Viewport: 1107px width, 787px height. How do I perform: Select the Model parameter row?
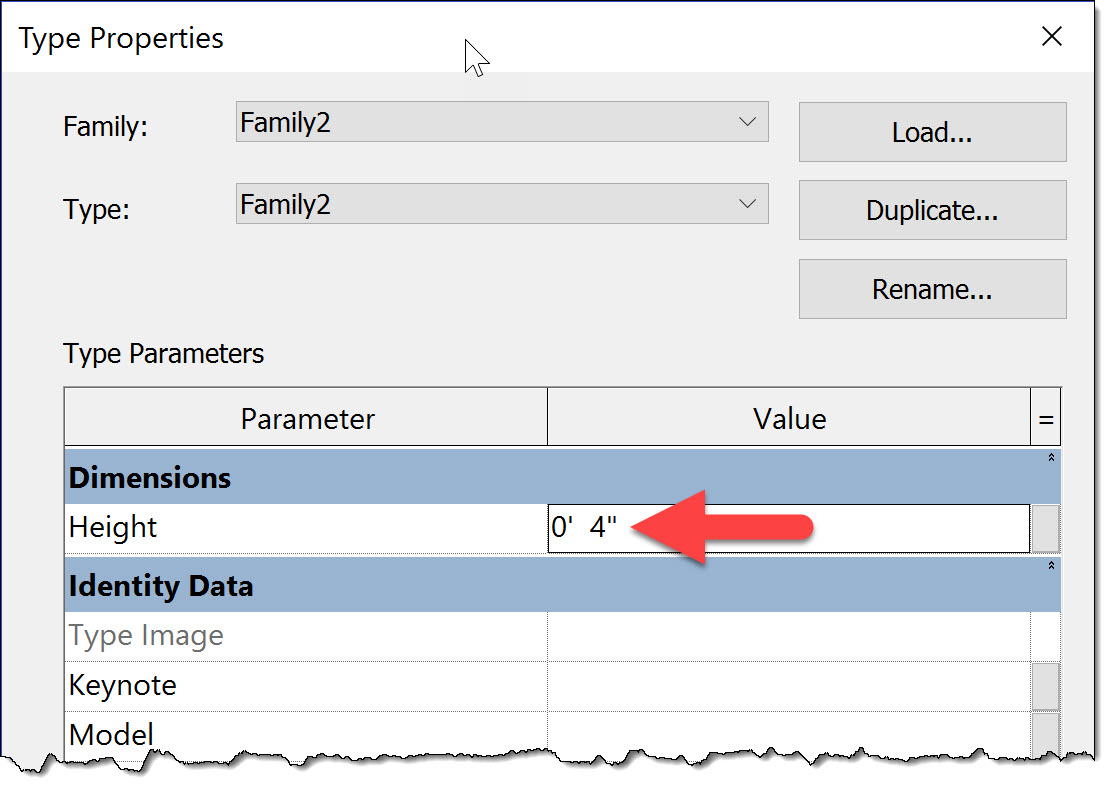click(300, 734)
